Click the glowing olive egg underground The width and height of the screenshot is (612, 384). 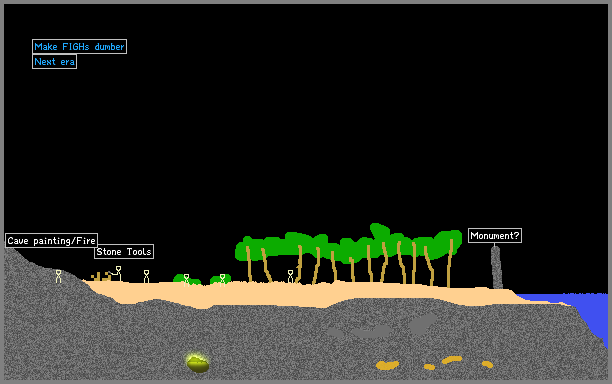point(197,364)
